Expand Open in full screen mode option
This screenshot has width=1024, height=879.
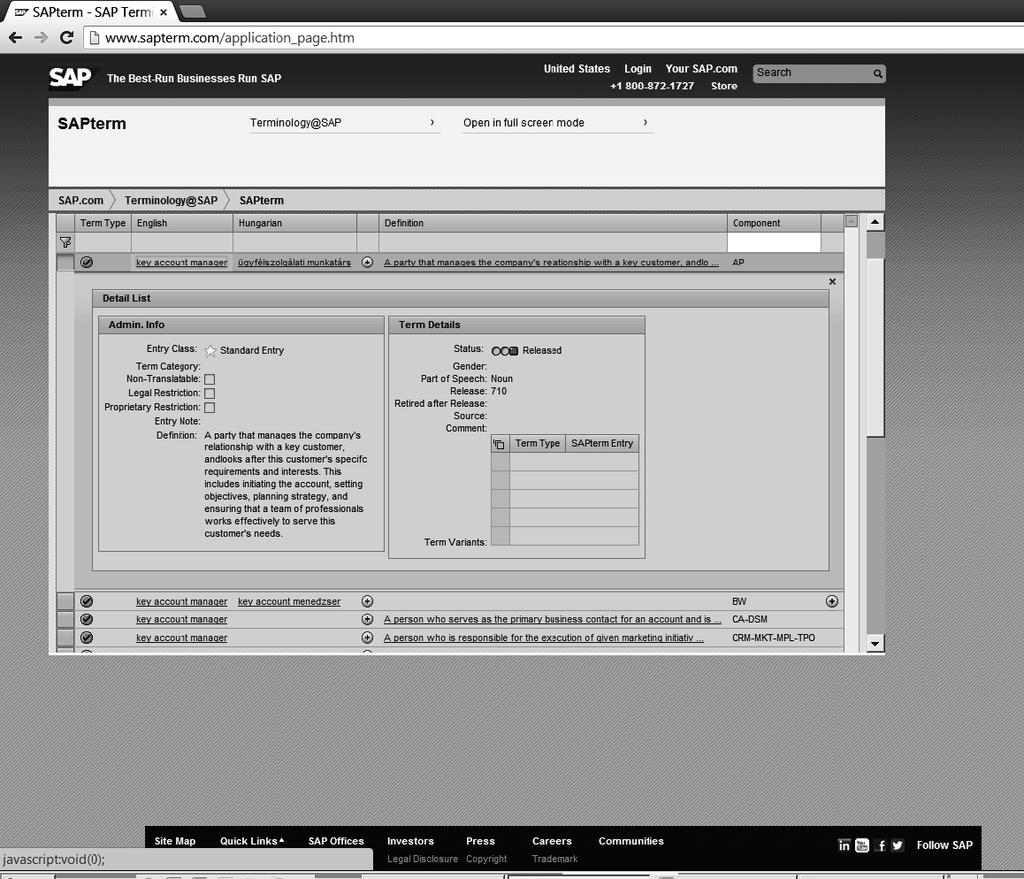(557, 123)
